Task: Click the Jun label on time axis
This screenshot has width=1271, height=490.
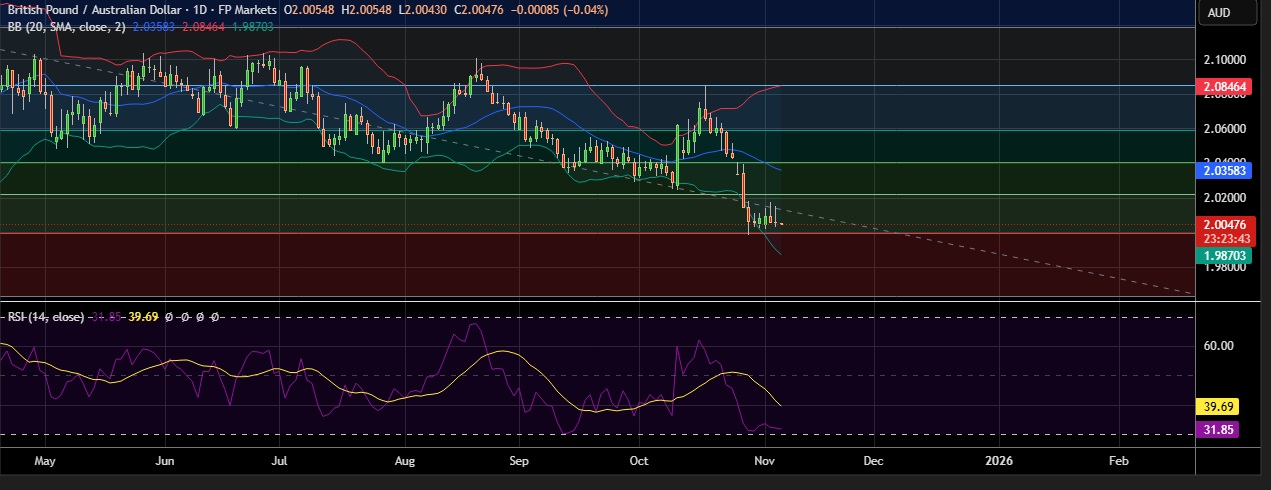Action: pos(166,462)
